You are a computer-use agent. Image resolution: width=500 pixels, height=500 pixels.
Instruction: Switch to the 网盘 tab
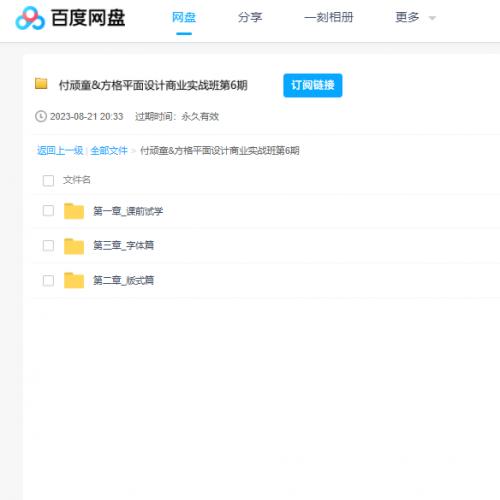click(x=184, y=17)
